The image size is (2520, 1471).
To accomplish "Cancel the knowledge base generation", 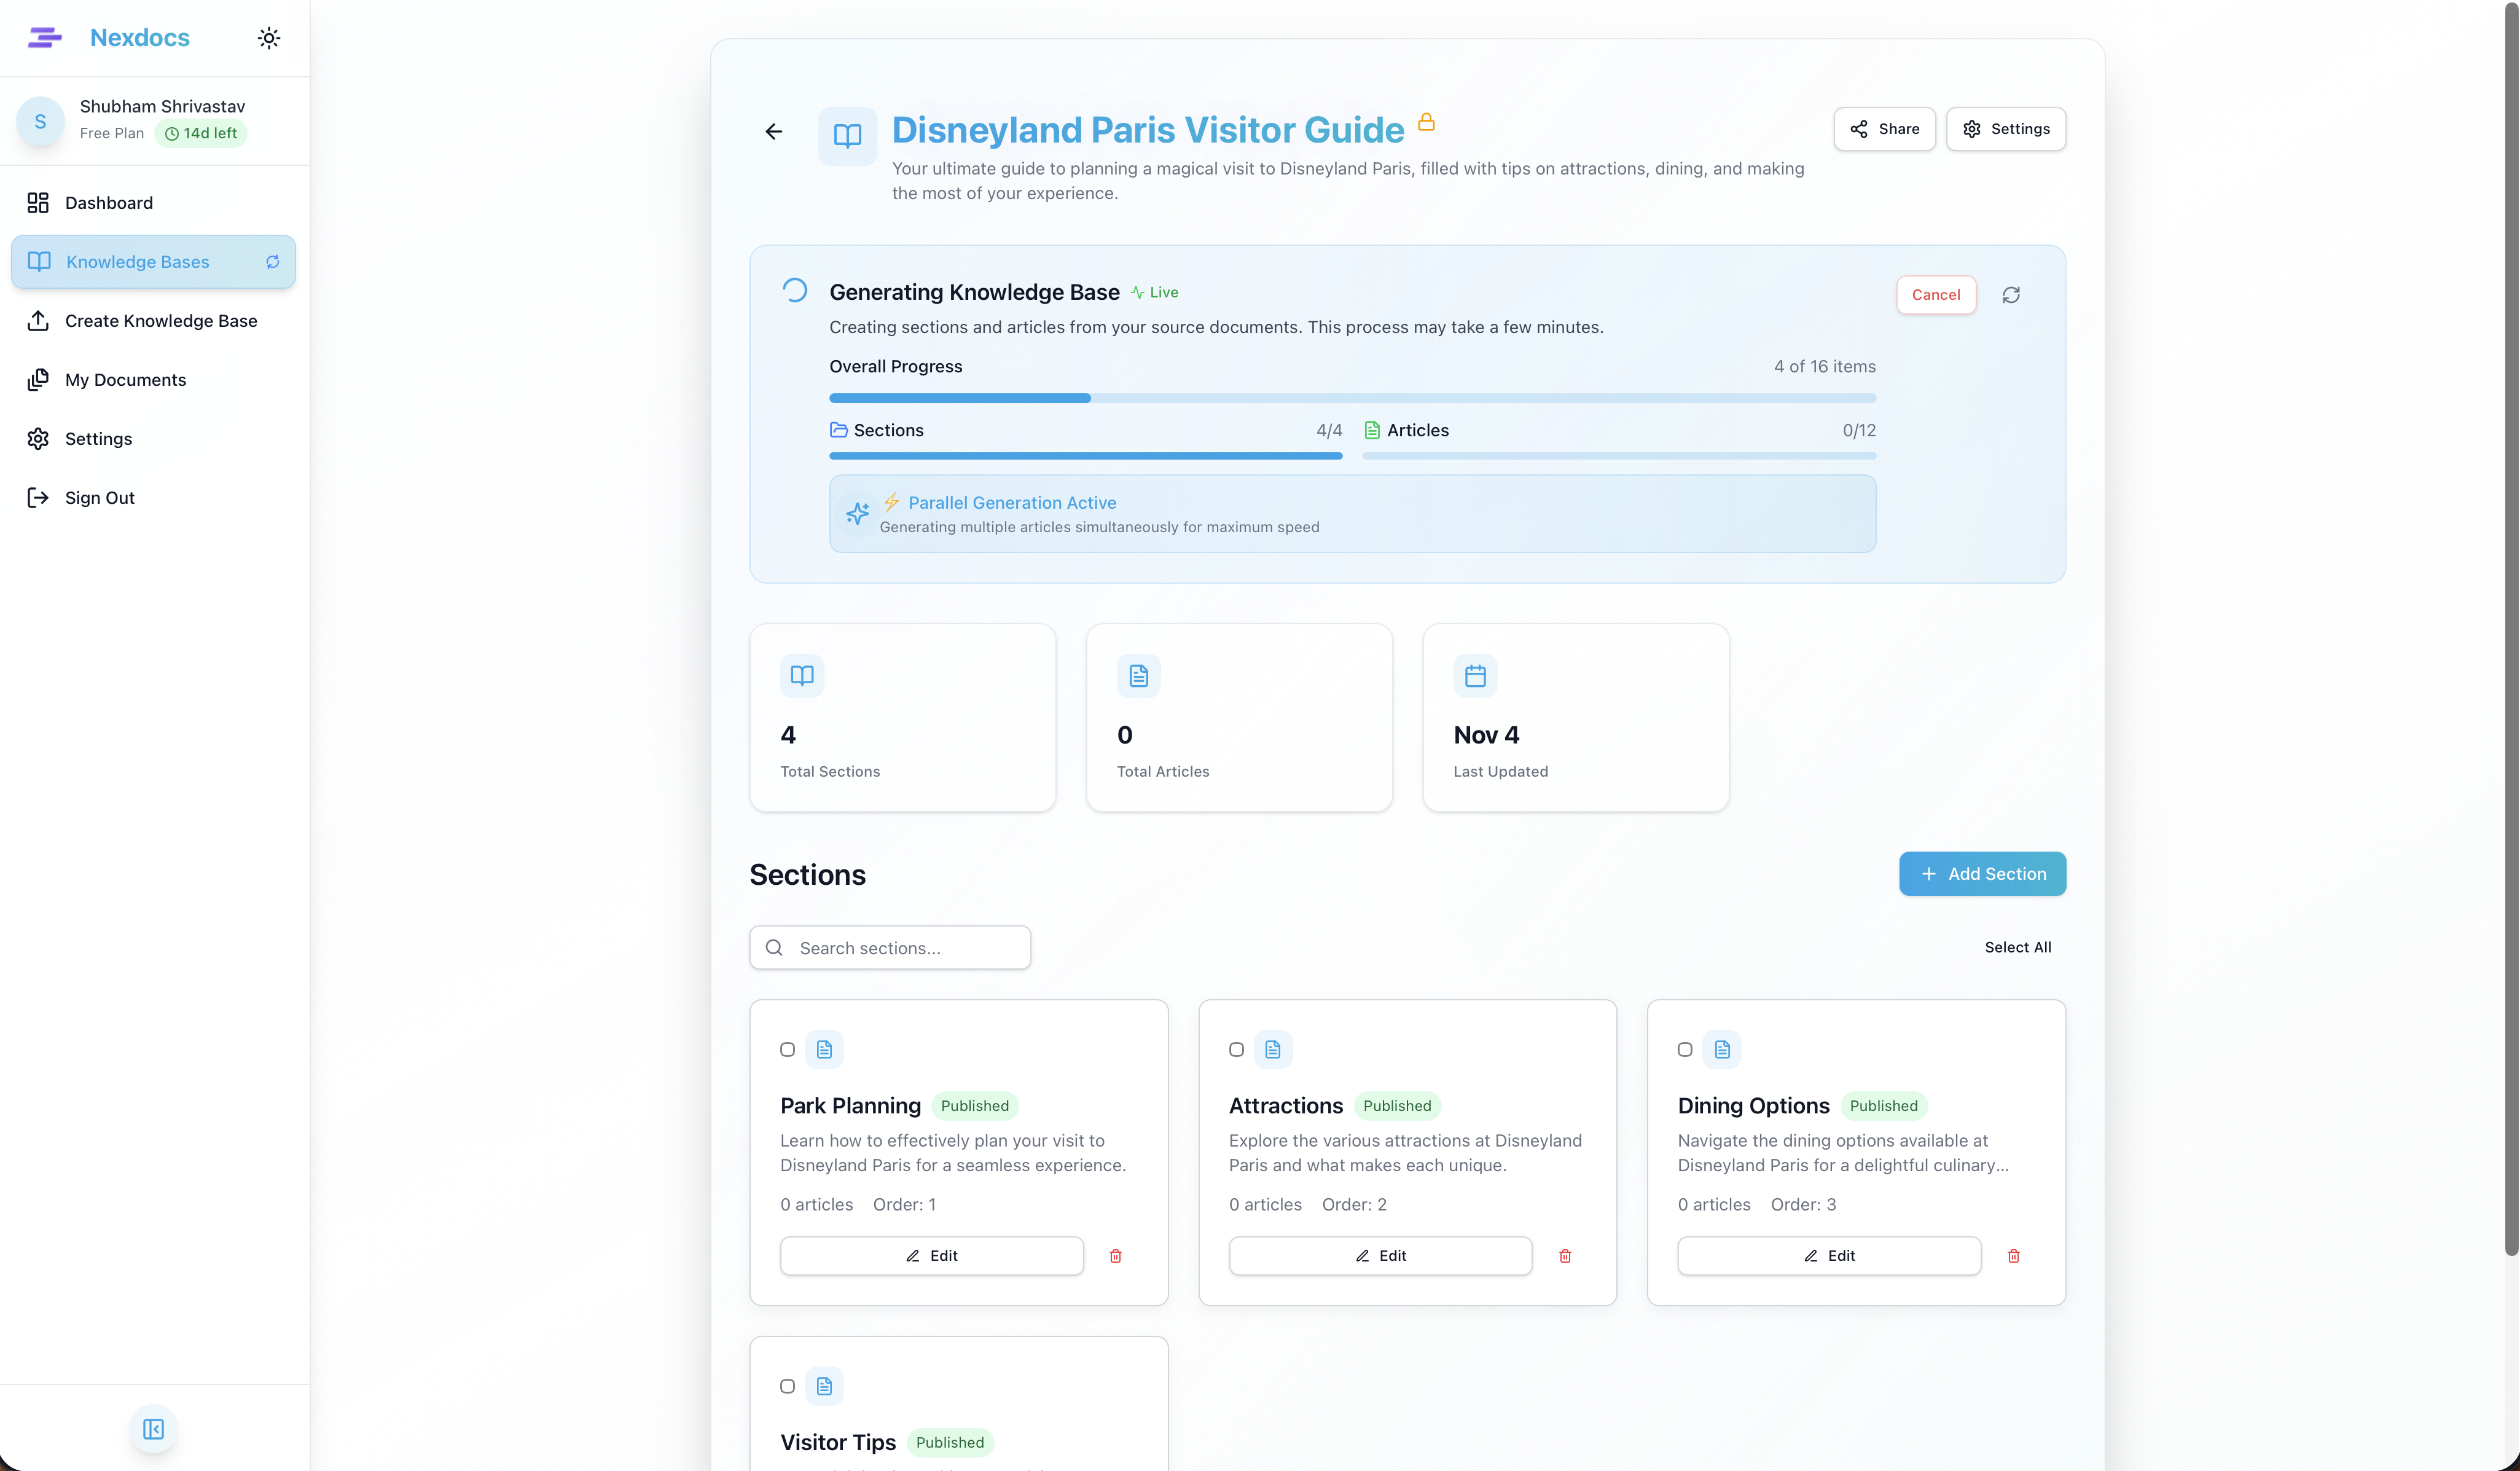I will 1935,295.
